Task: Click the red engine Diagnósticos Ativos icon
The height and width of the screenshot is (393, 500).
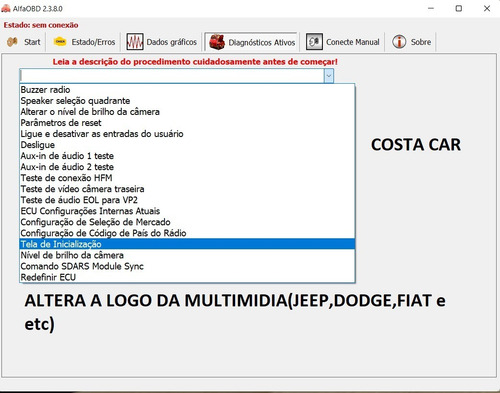Action: coord(217,42)
